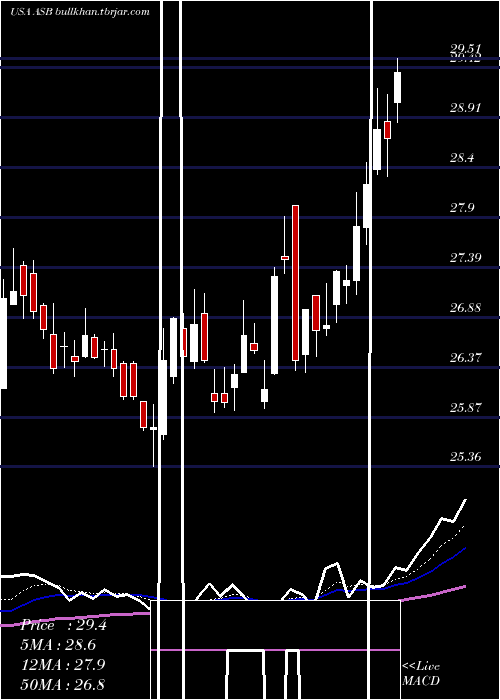Click the '12MA : 27.9' readout
Viewport: 500px width, 700px height.
tap(64, 665)
